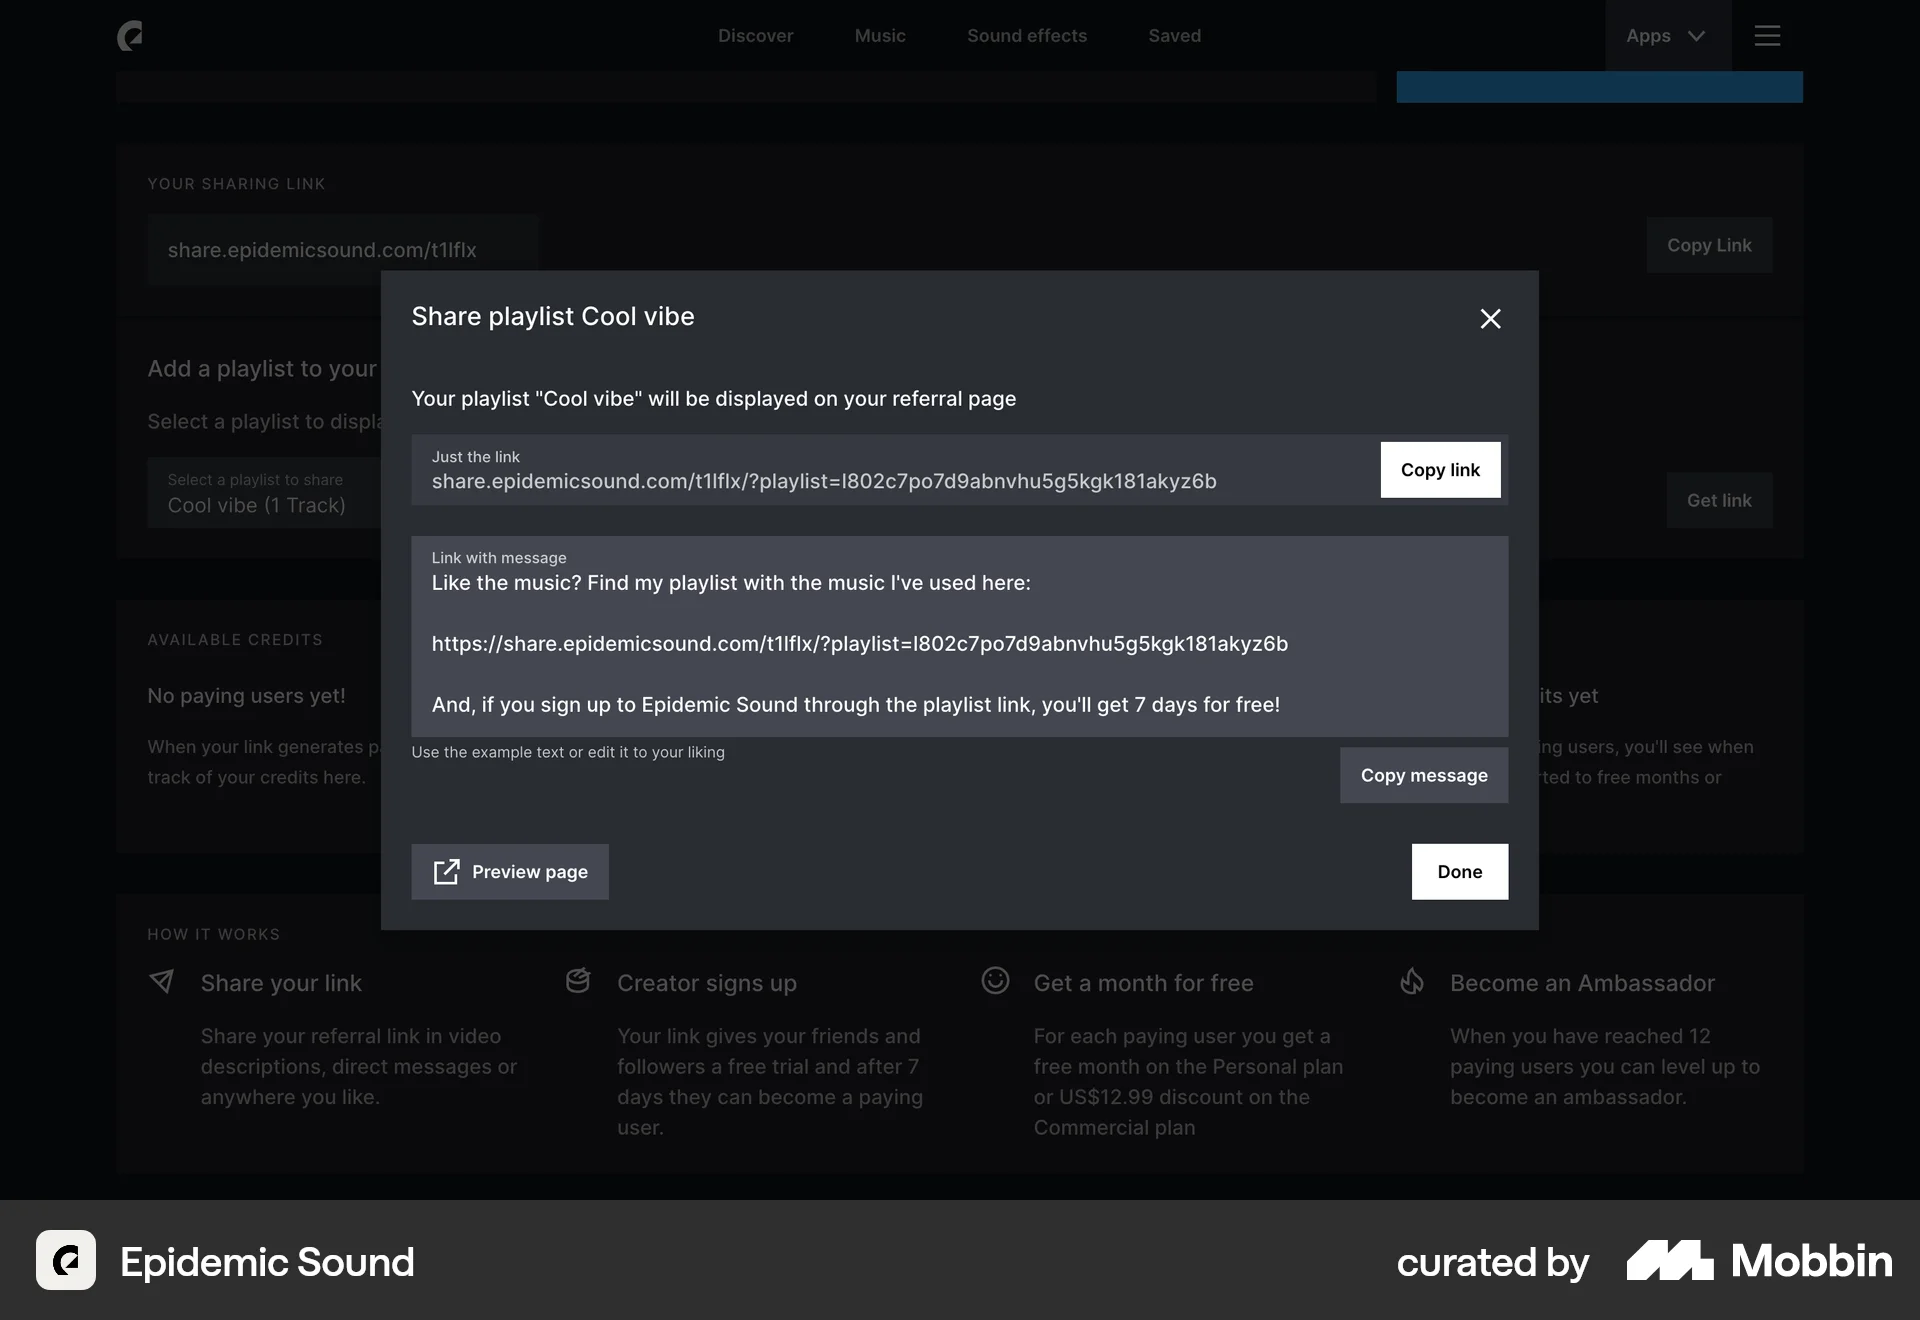Click Done to finish sharing
Image resolution: width=1920 pixels, height=1320 pixels.
point(1459,871)
